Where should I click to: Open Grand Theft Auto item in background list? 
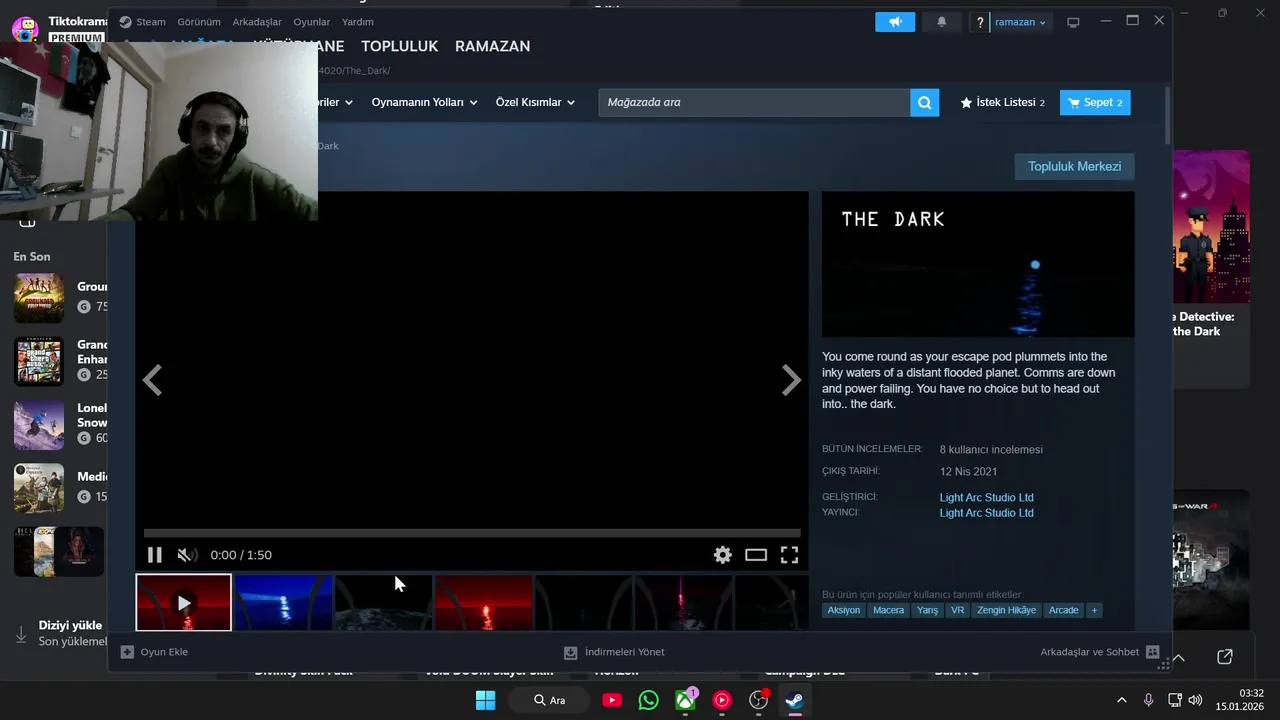(x=60, y=360)
